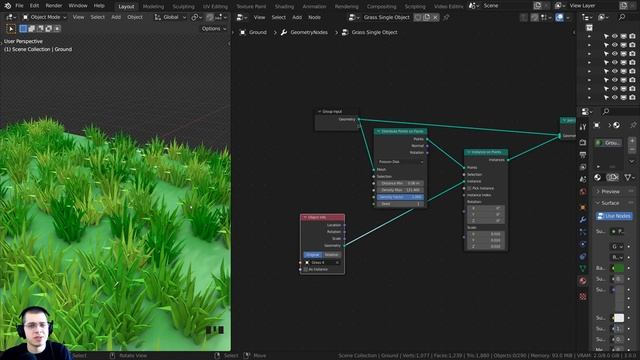Open the Physics properties tab icon
The height and width of the screenshot is (360, 640).
[x=583, y=244]
